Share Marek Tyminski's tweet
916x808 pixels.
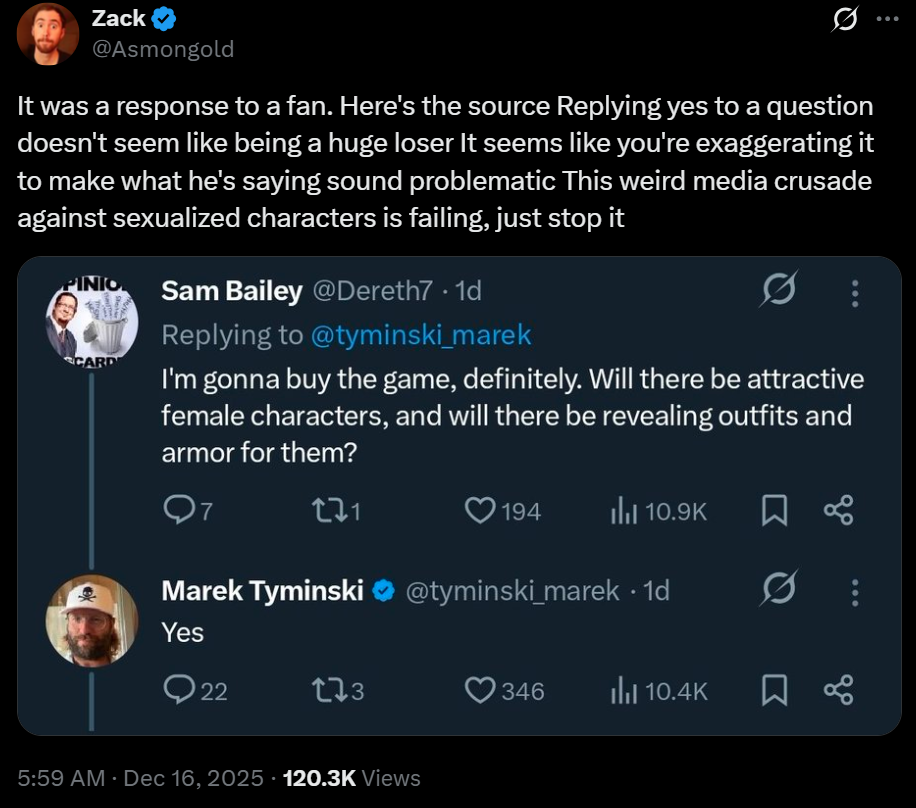(837, 690)
